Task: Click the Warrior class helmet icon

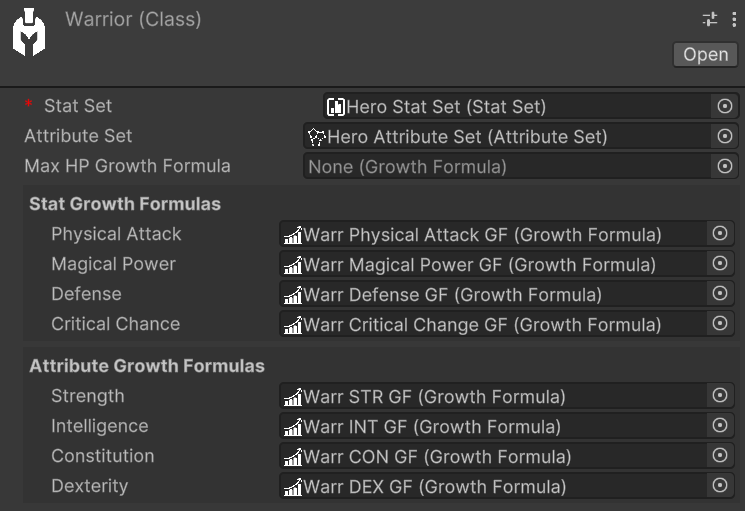Action: tap(29, 33)
